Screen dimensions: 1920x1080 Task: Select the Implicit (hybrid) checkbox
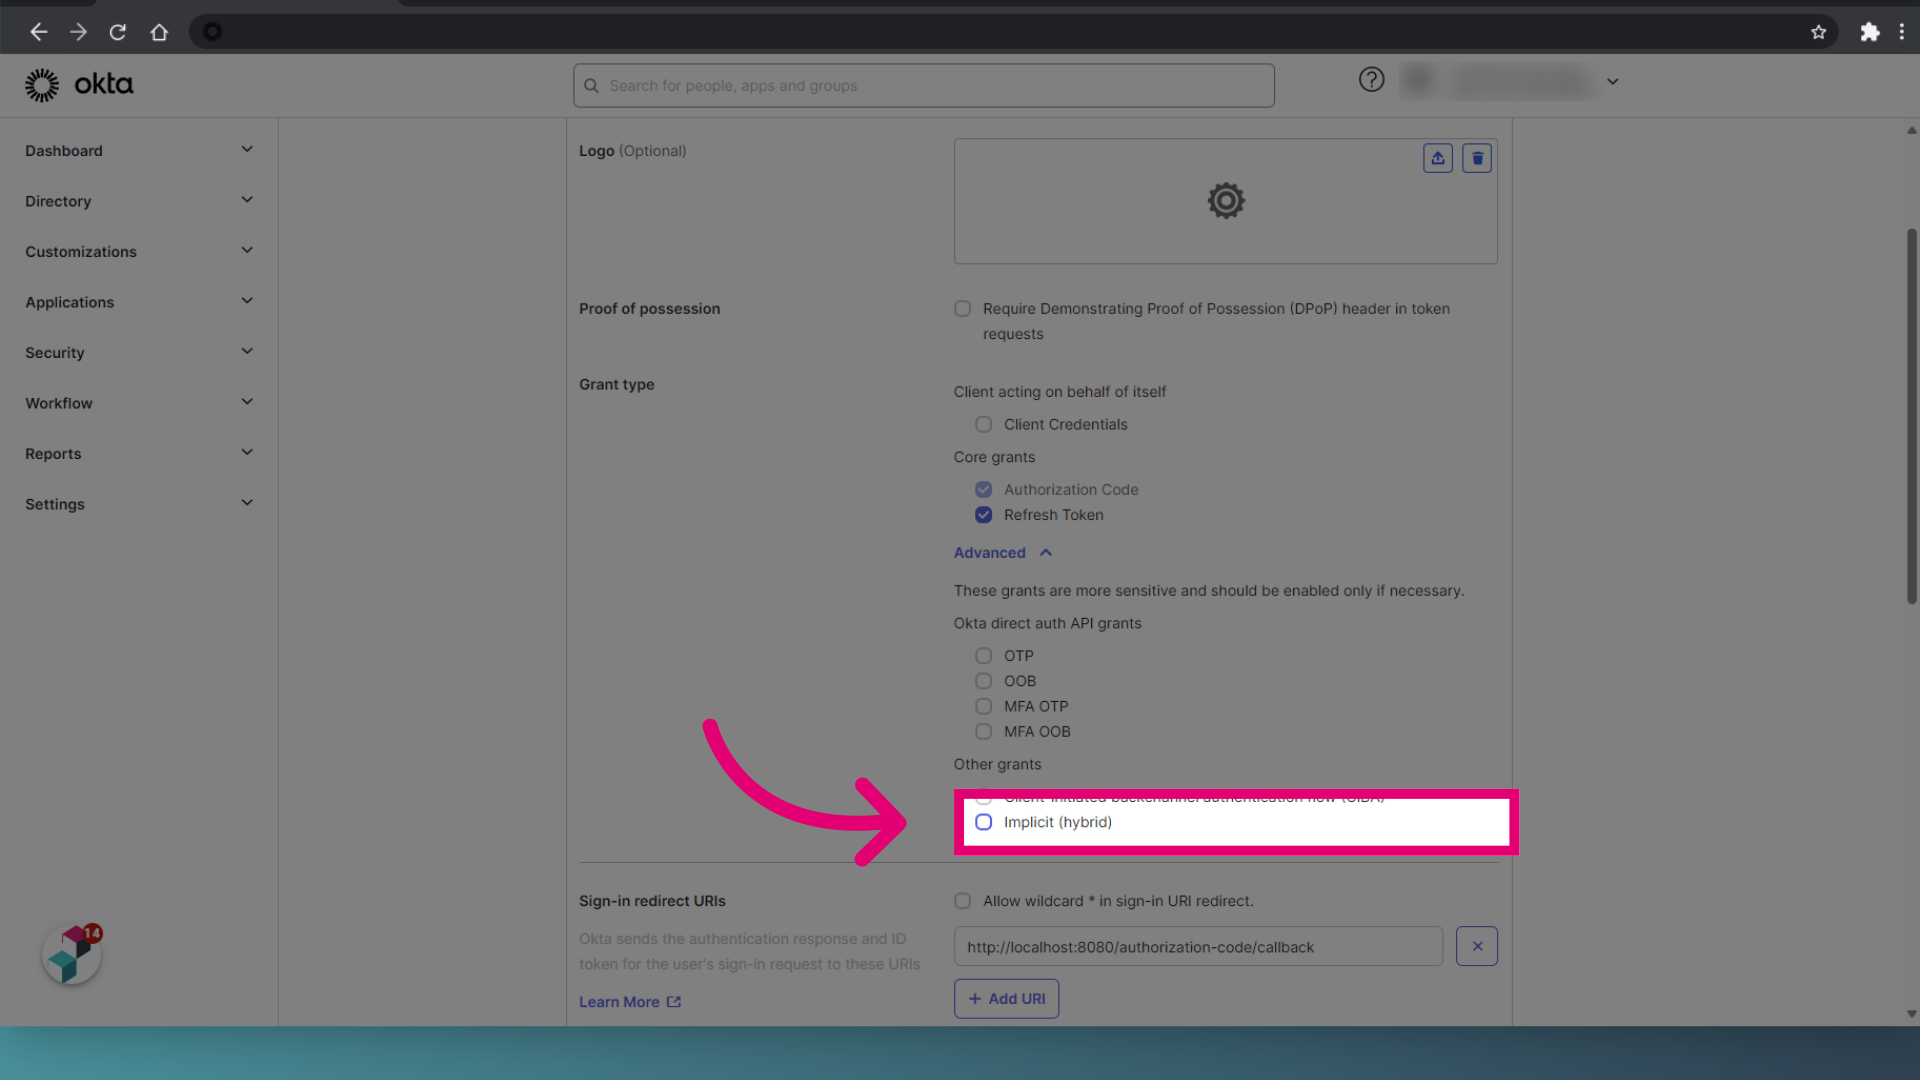[x=984, y=822]
